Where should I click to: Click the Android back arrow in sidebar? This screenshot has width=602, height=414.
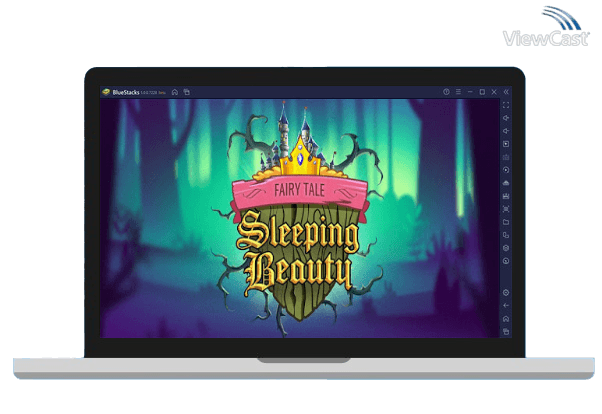506,306
